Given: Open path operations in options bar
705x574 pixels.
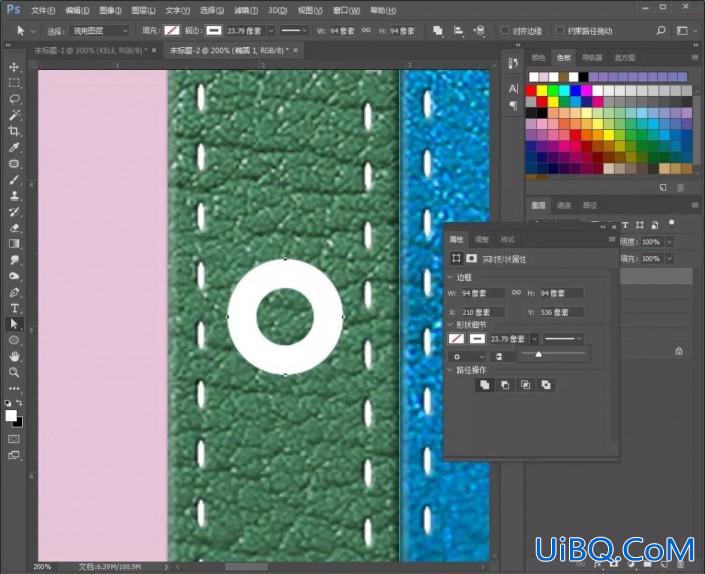Looking at the screenshot, I should tap(437, 31).
